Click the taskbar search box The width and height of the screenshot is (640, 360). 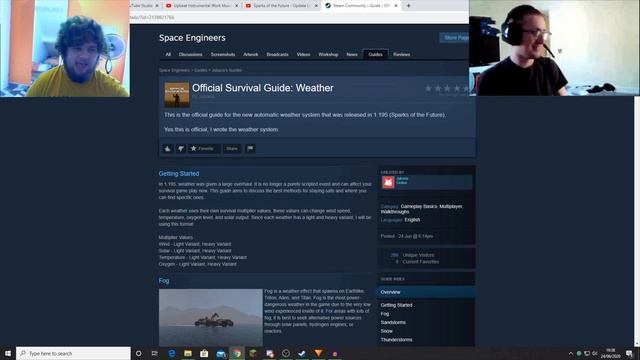pos(73,353)
